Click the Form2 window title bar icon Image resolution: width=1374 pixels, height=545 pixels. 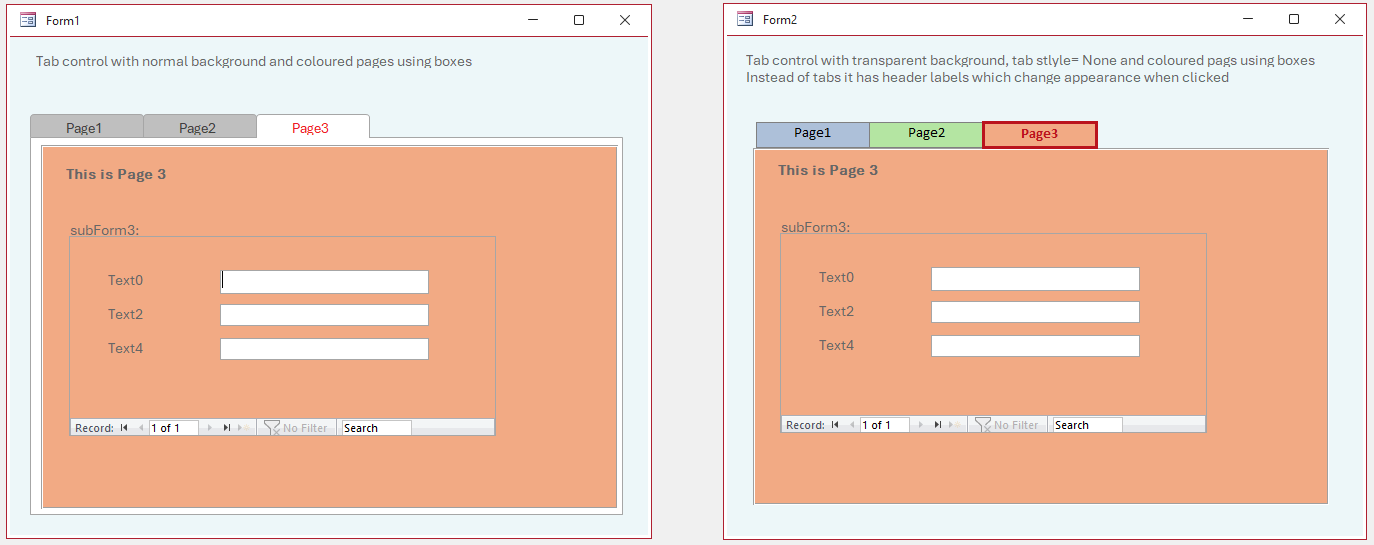[x=745, y=19]
